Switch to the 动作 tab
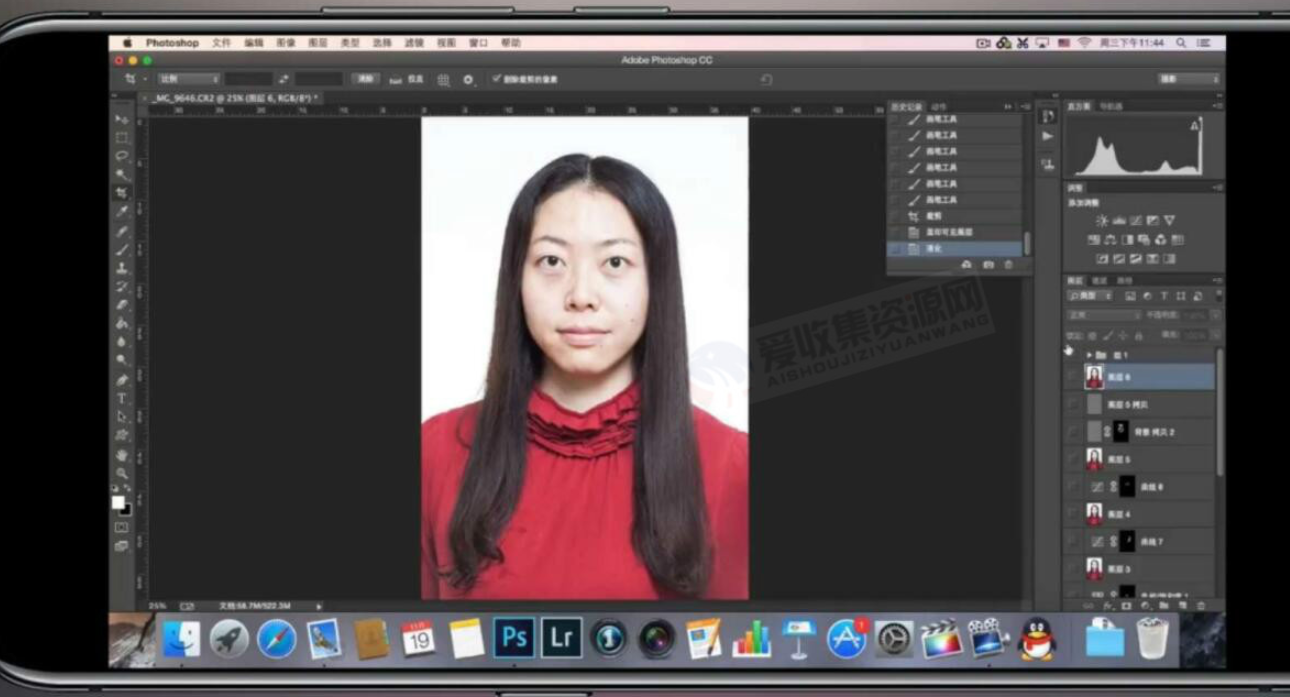 pos(939,106)
